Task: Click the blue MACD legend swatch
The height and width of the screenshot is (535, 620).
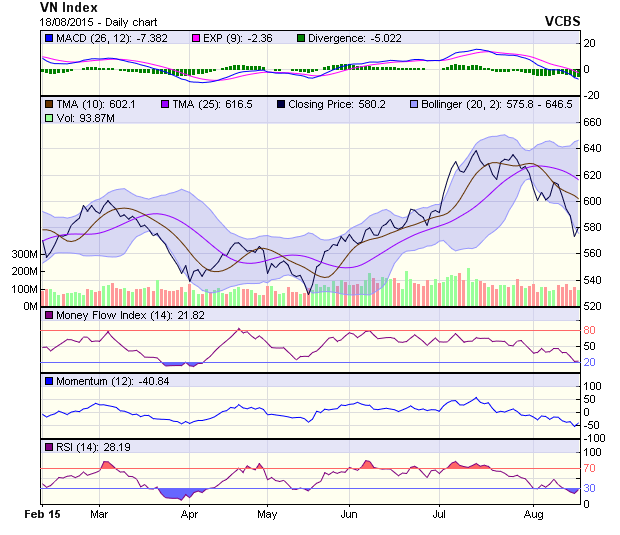Action: click(x=48, y=37)
